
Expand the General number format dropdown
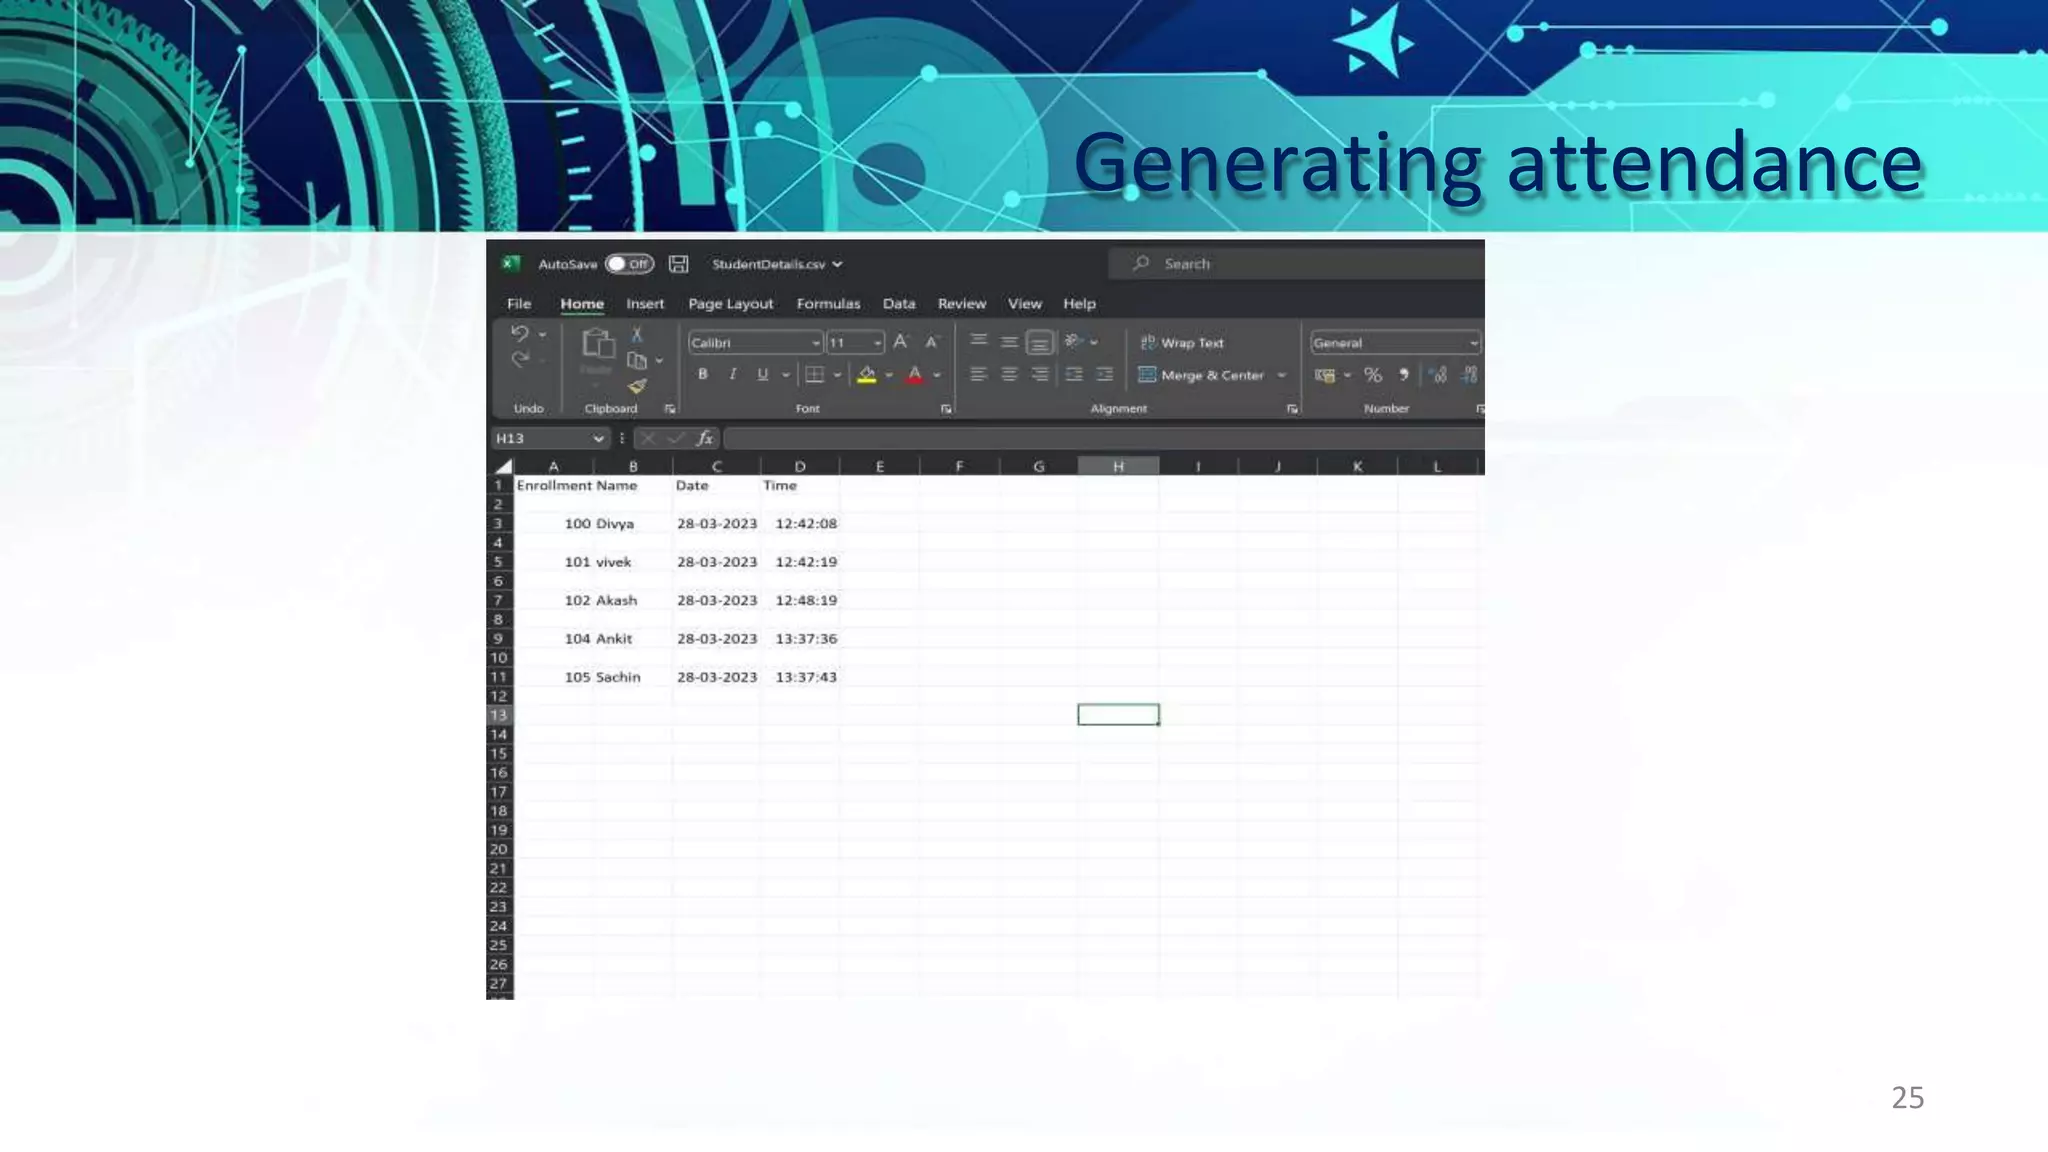1473,343
